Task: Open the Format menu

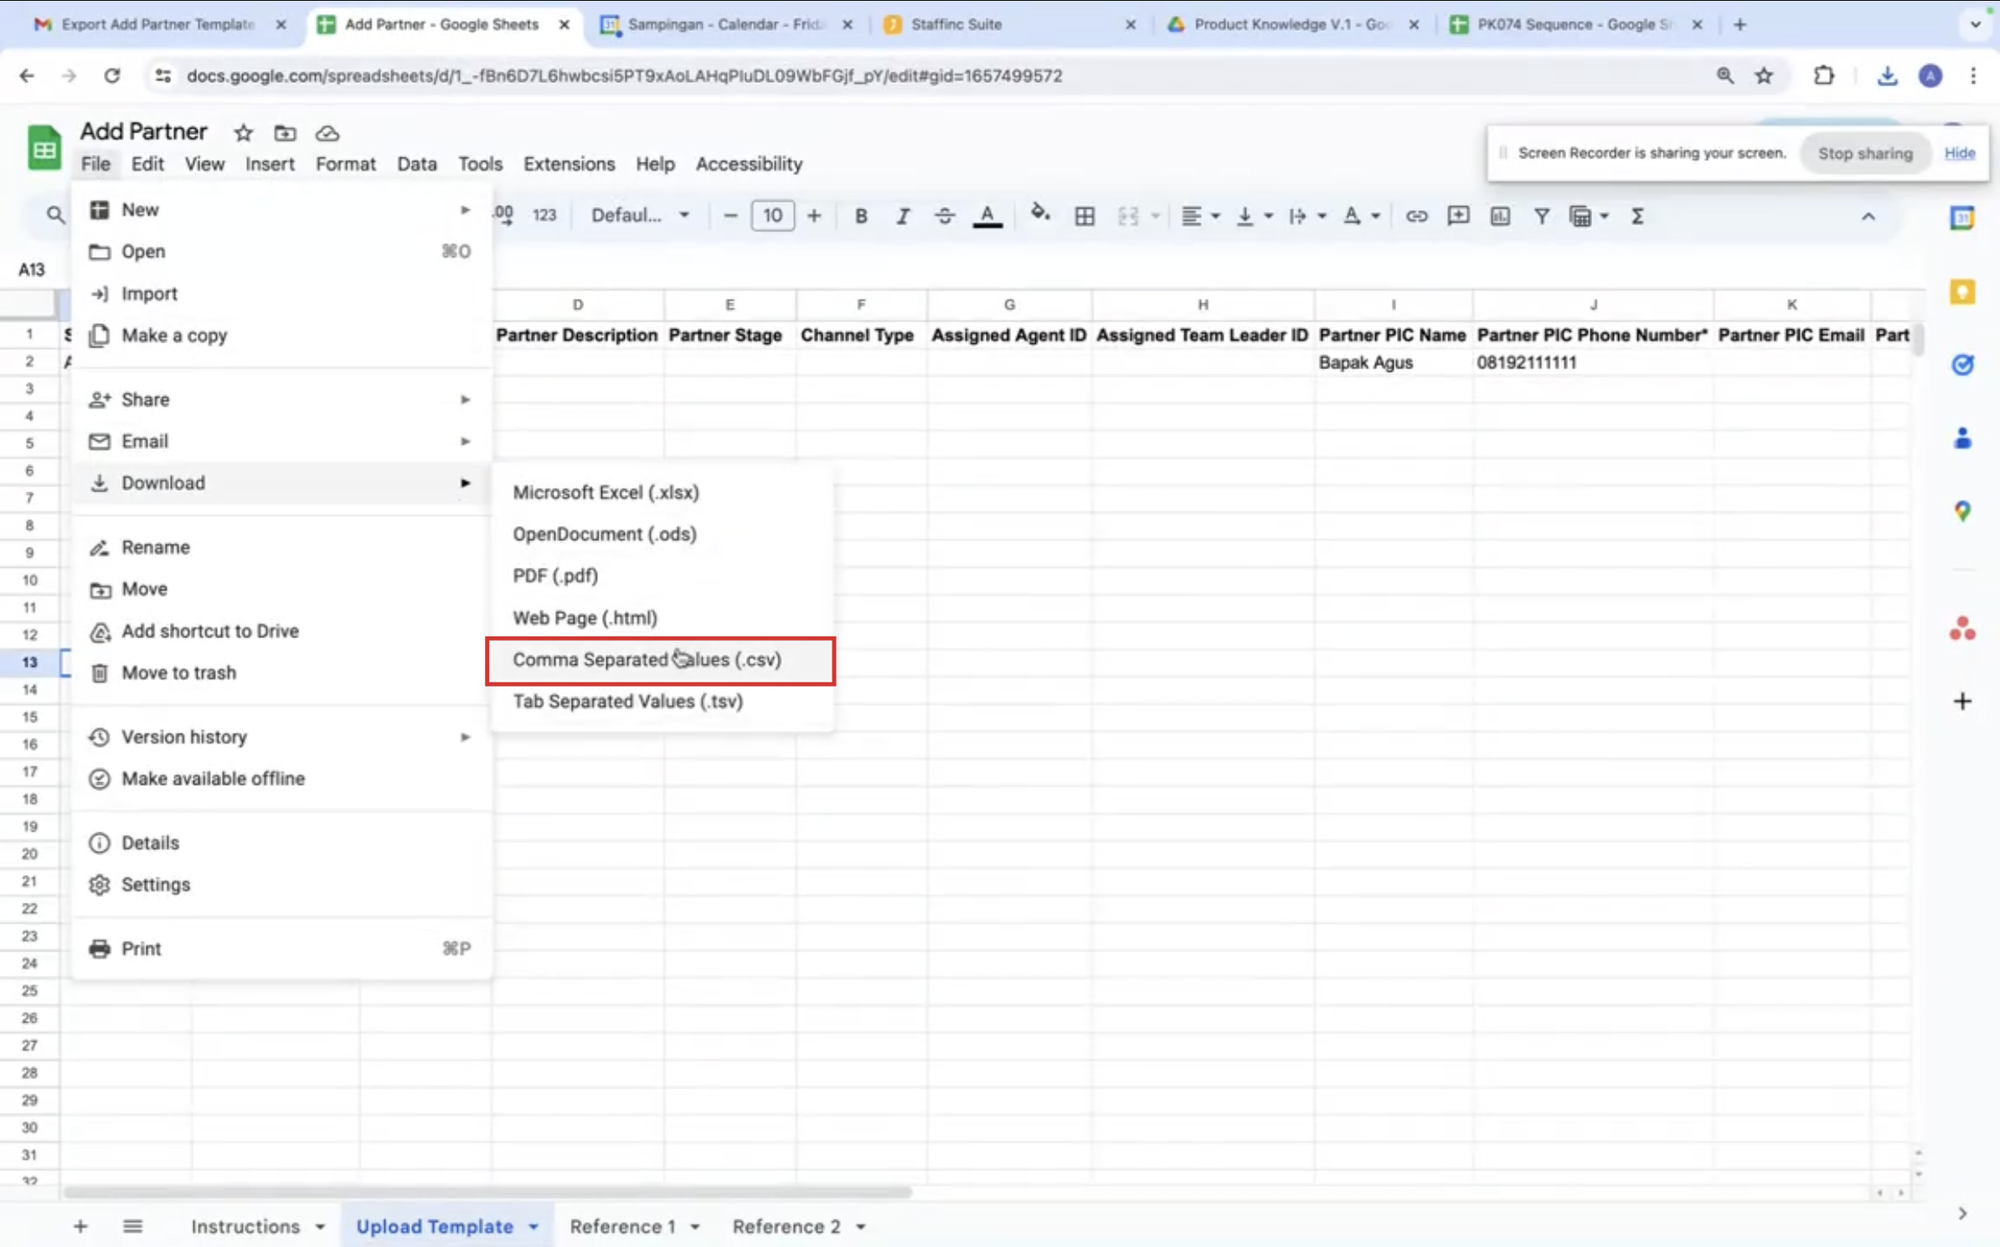Action: 345,164
